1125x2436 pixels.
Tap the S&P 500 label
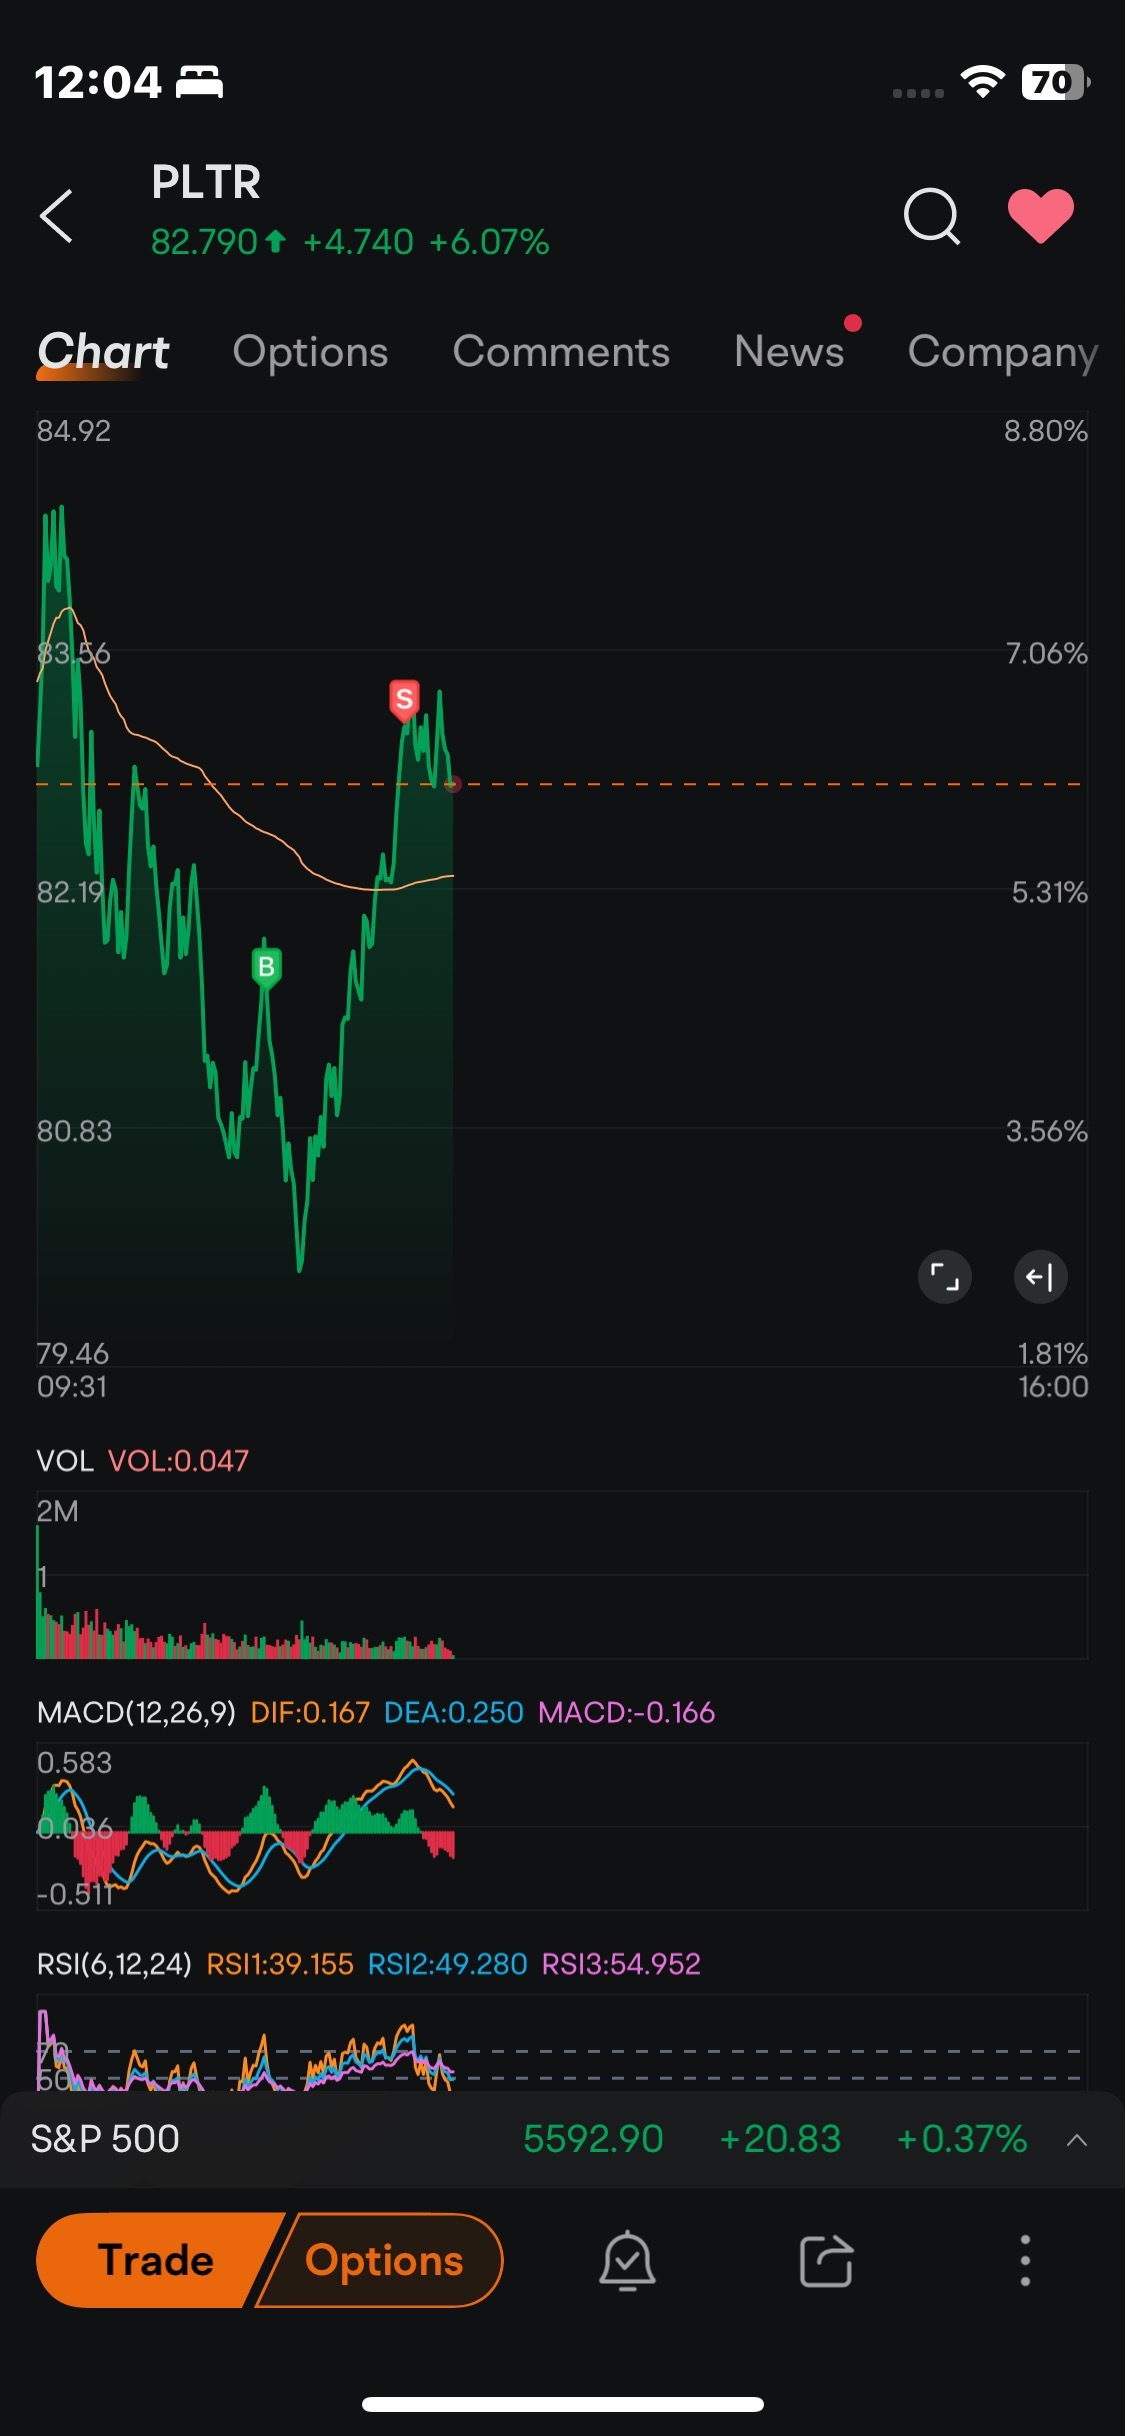[x=105, y=2139]
